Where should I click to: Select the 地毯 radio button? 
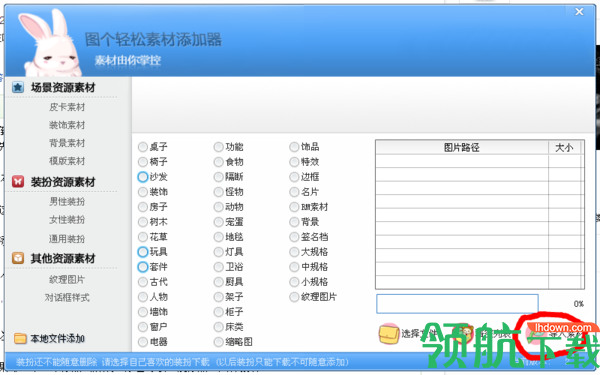(218, 237)
